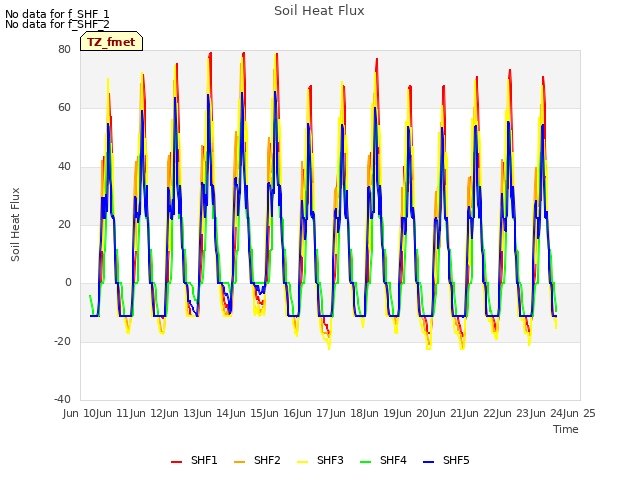Click the Jun 15 x-axis tick label

247,413
